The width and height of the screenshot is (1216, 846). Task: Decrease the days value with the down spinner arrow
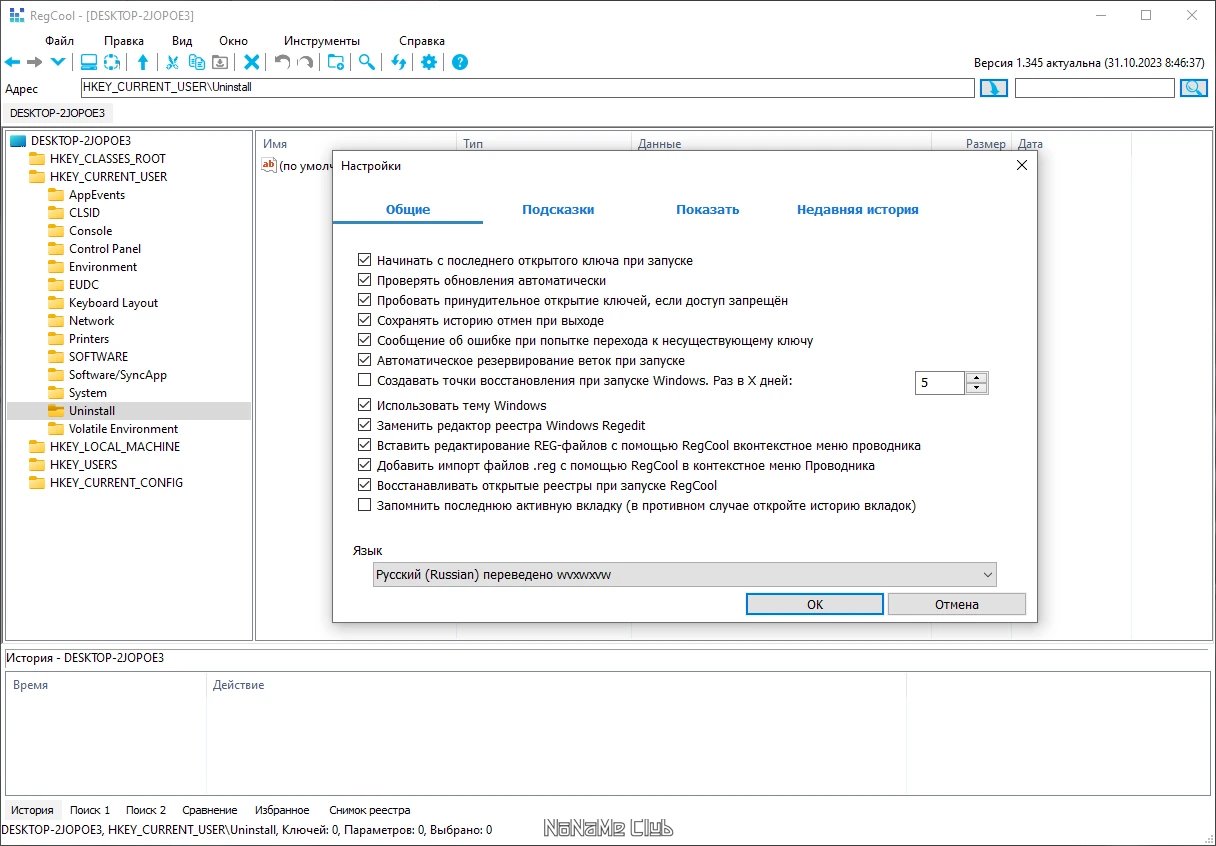tap(977, 388)
